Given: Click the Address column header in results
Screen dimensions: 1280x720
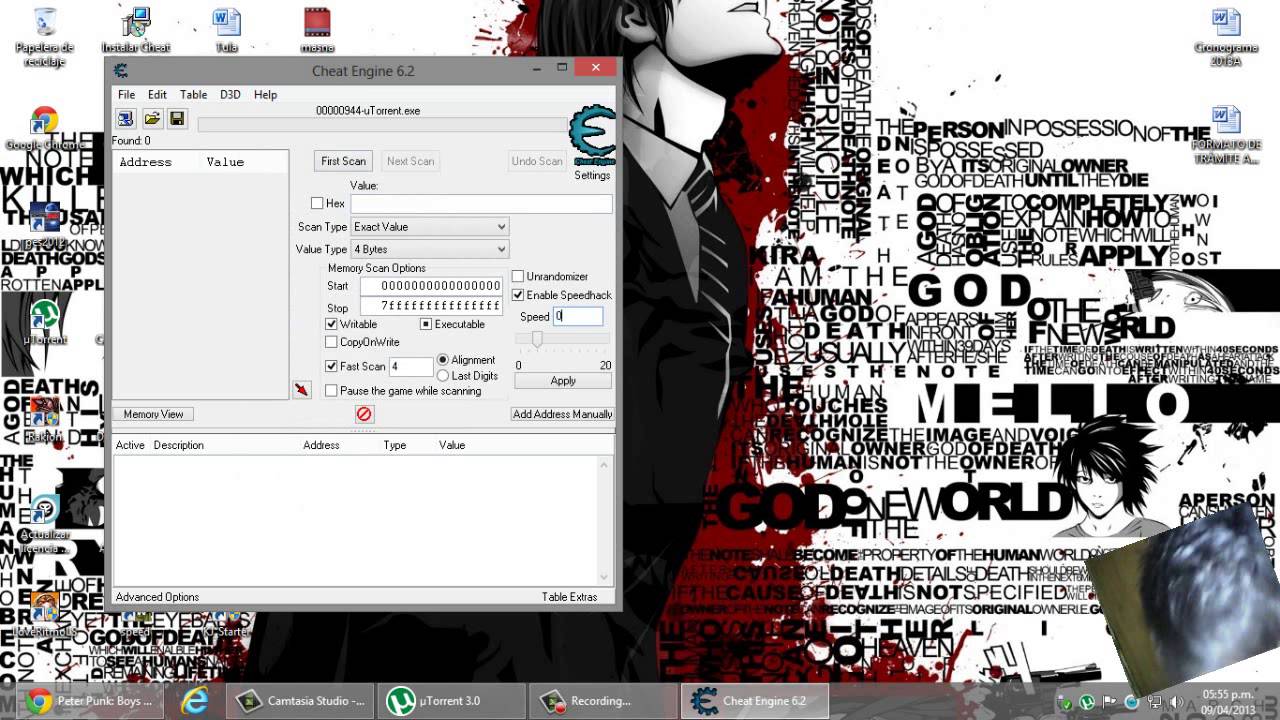Looking at the screenshot, I should [x=145, y=162].
